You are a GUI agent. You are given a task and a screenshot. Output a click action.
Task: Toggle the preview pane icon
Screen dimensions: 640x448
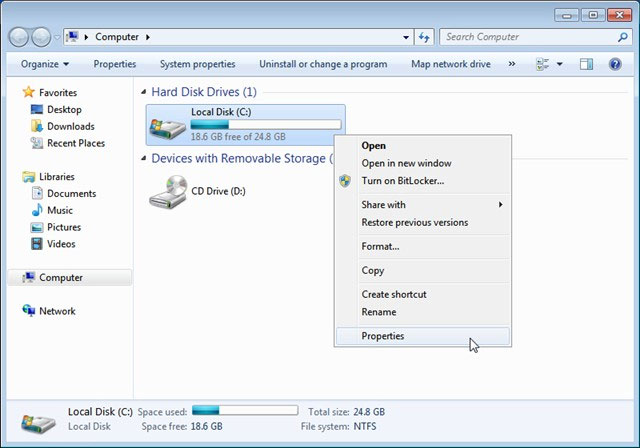586,64
